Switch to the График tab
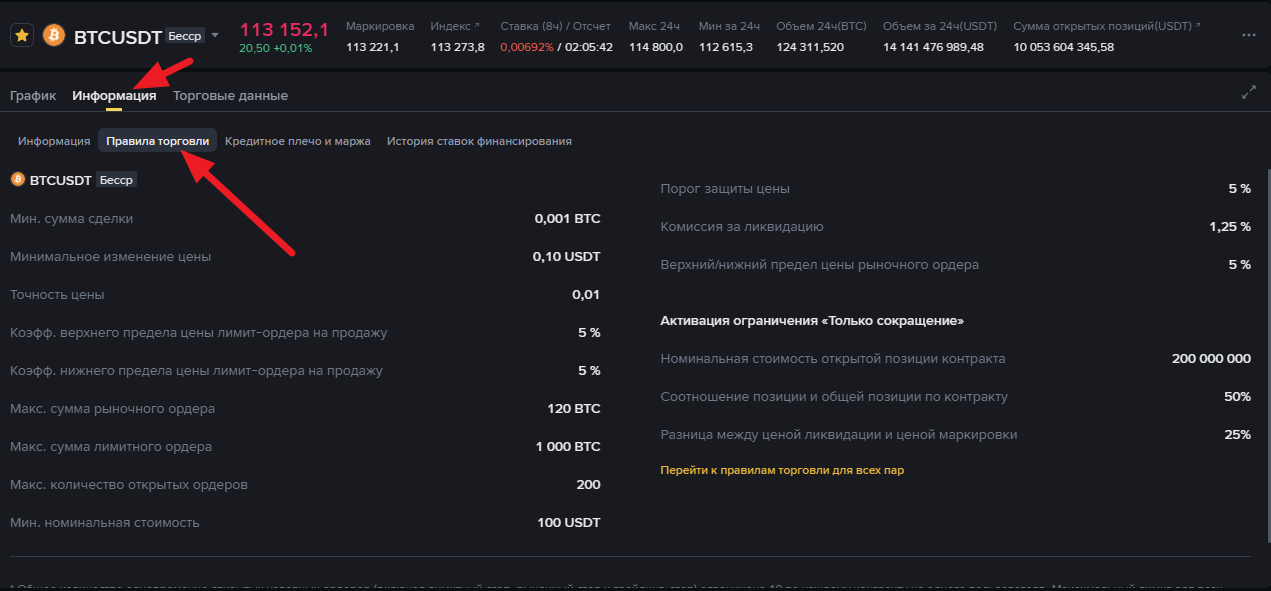The width and height of the screenshot is (1271, 591). click(33, 96)
